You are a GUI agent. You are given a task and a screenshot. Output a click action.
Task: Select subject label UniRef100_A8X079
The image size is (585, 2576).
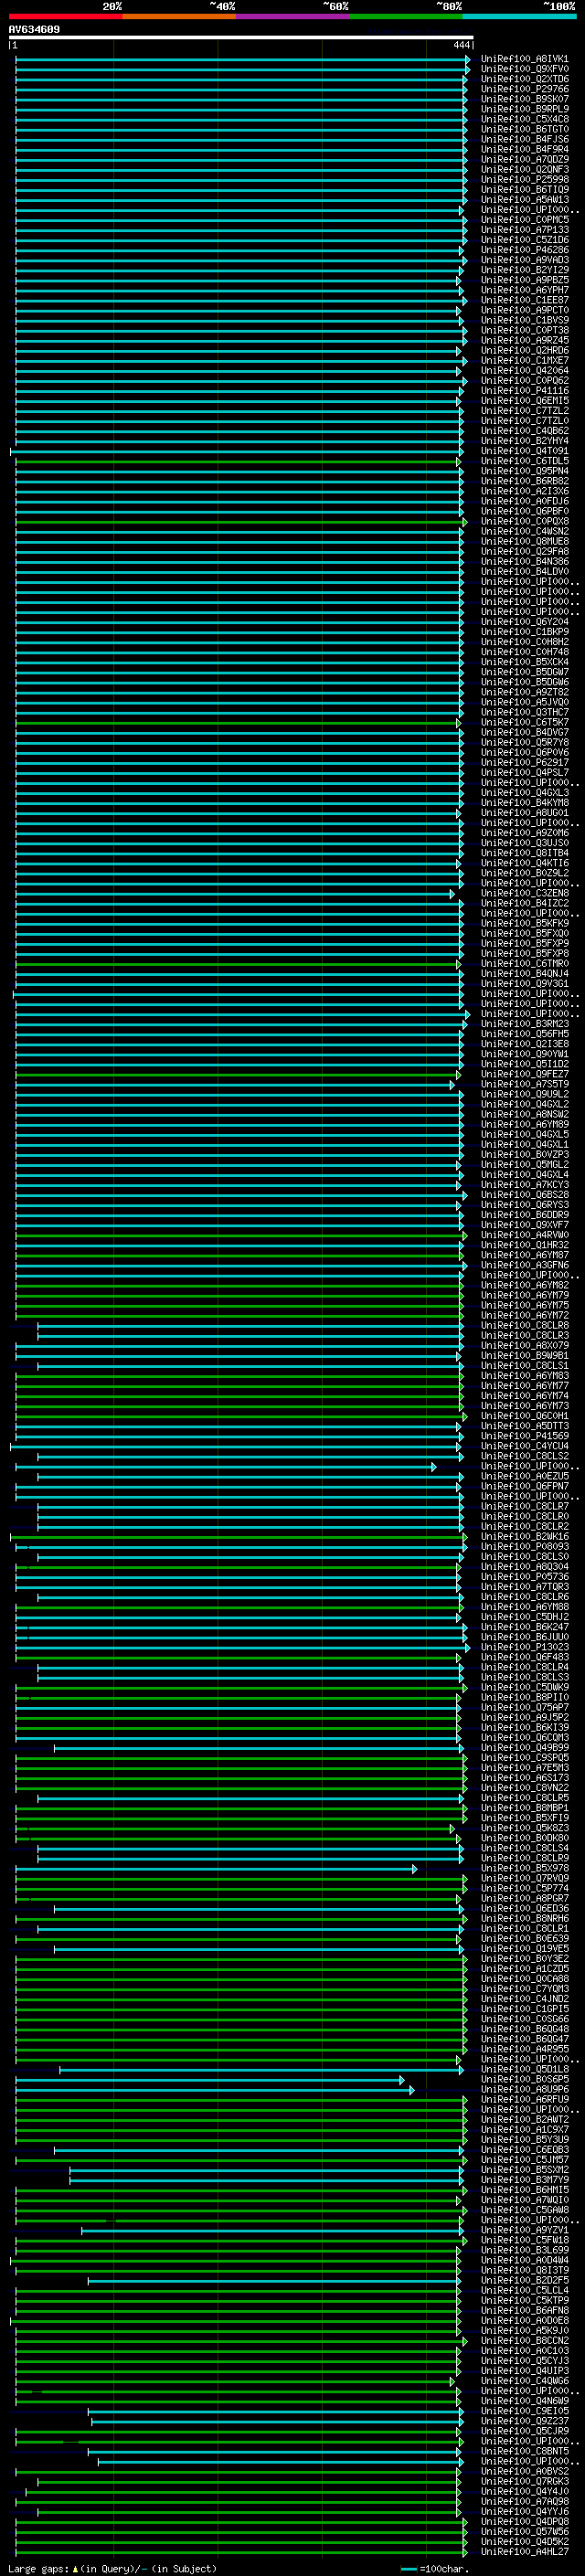coord(524,1345)
